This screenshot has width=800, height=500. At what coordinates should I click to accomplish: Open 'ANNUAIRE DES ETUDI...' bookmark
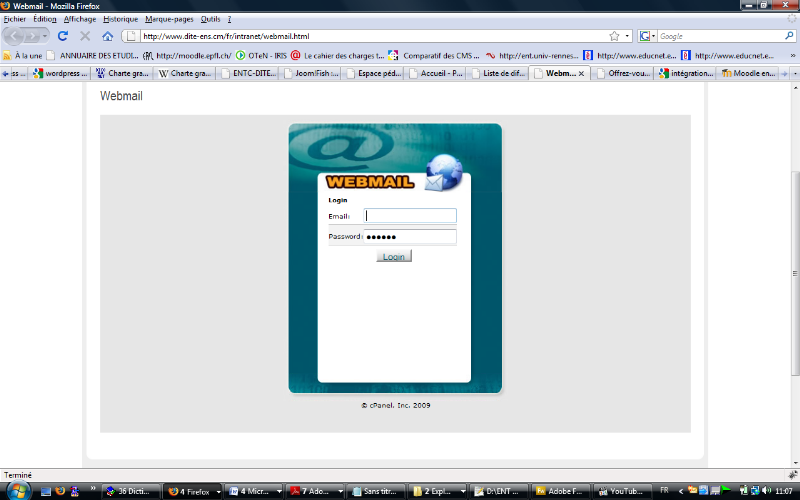[x=93, y=56]
